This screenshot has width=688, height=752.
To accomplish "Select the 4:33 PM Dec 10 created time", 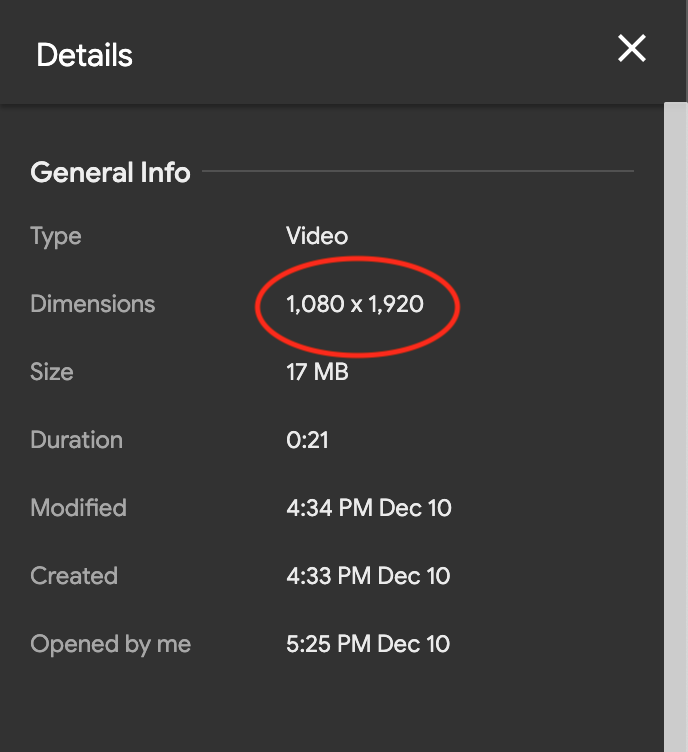I will click(368, 576).
